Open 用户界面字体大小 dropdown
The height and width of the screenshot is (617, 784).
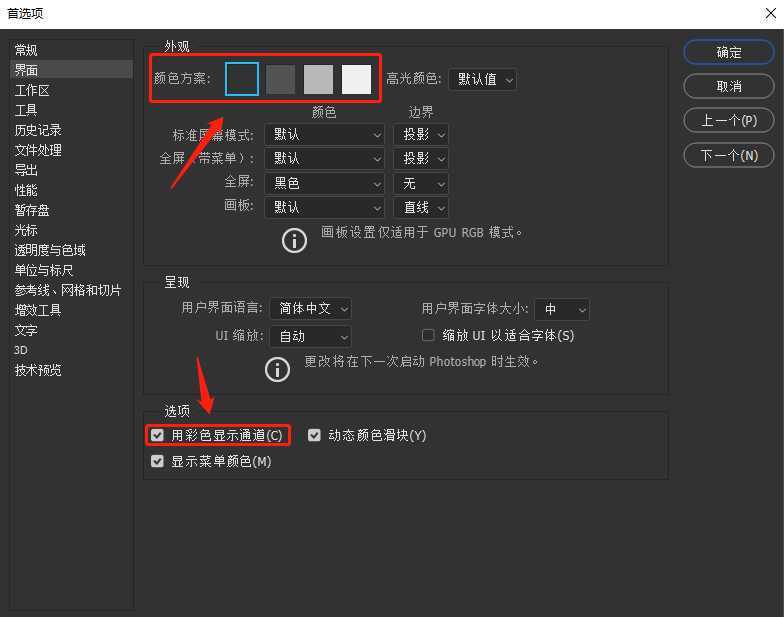coord(562,309)
